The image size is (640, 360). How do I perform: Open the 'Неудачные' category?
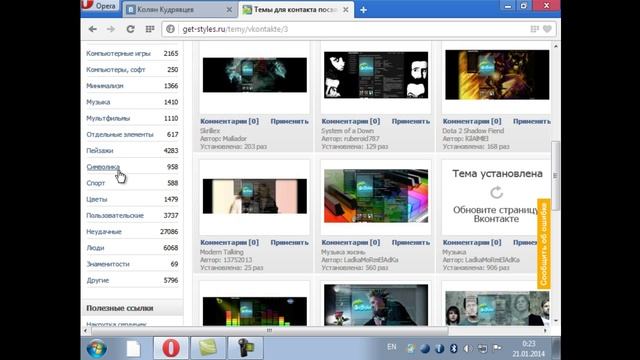104,232
